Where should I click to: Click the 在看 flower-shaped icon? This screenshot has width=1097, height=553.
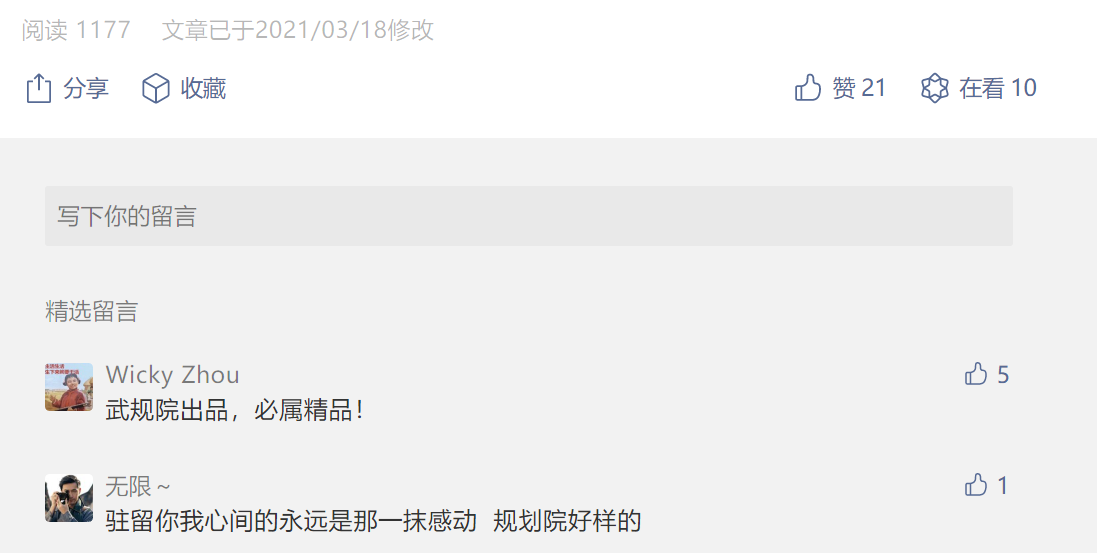tap(935, 88)
